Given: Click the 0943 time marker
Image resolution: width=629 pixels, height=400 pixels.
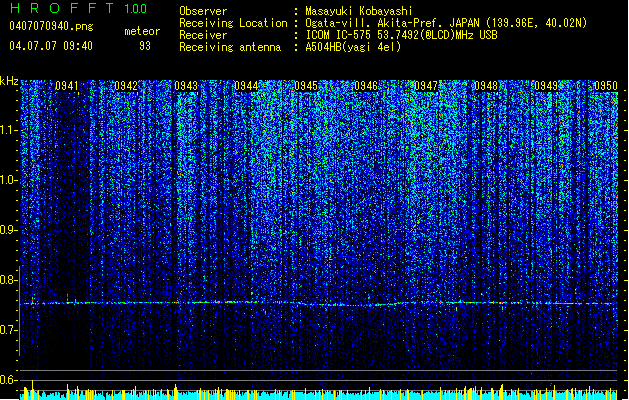Looking at the screenshot, I should (x=186, y=86).
